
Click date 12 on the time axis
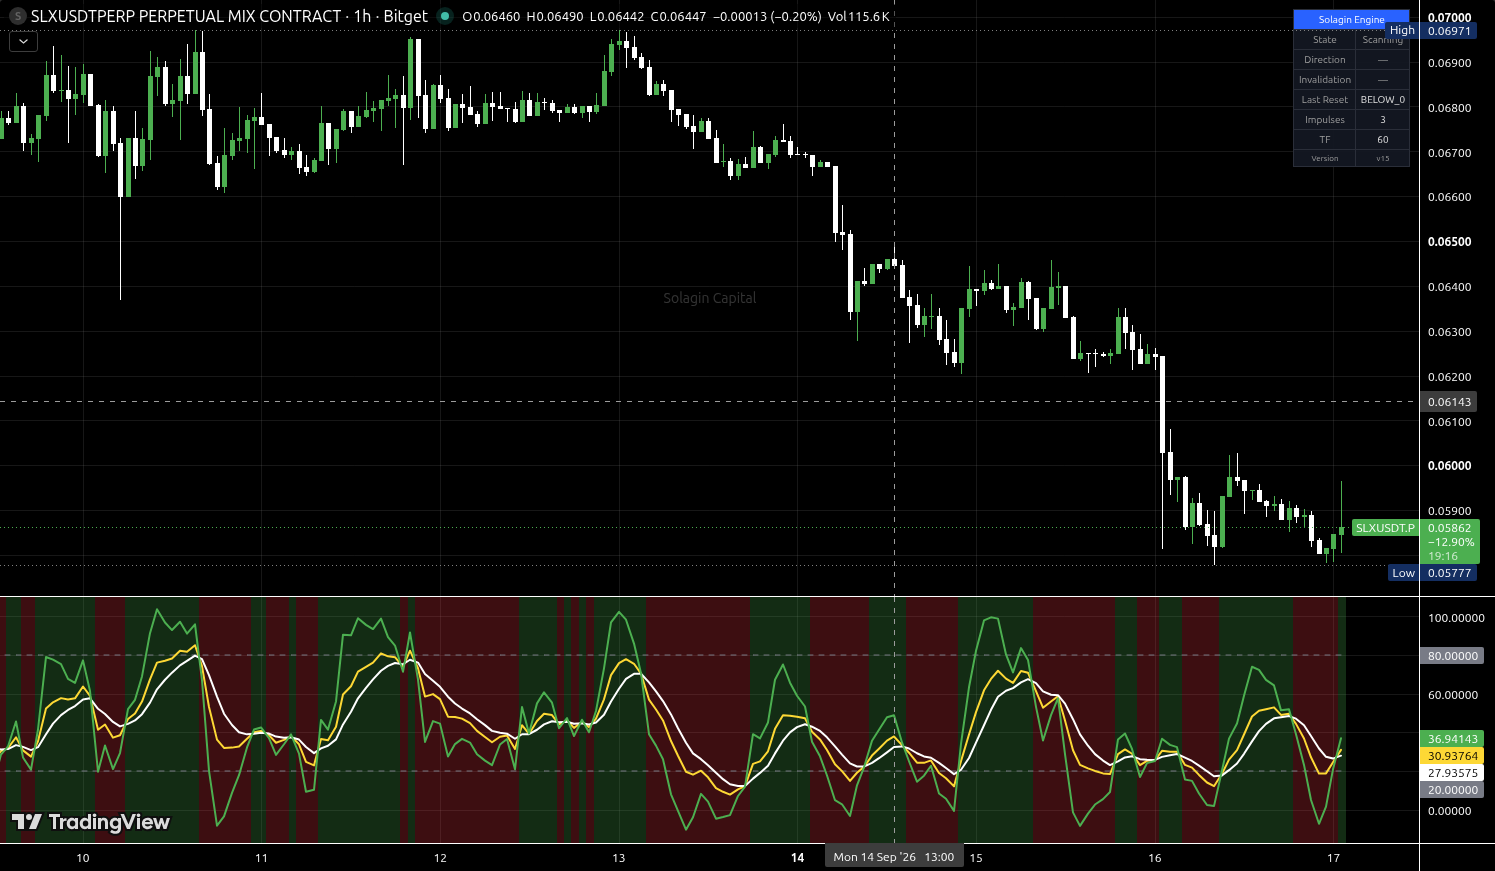tap(440, 858)
